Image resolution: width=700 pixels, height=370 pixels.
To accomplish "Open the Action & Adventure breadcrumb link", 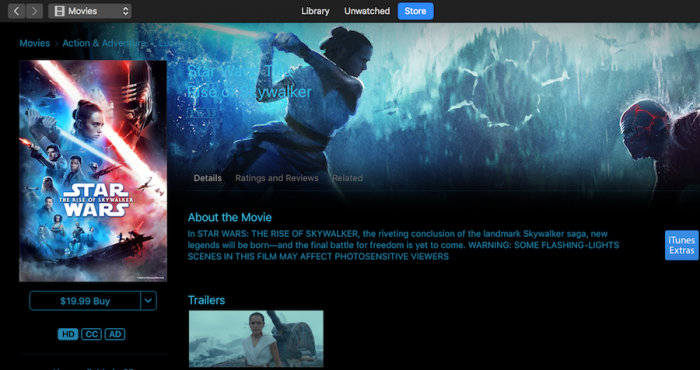I will click(104, 43).
